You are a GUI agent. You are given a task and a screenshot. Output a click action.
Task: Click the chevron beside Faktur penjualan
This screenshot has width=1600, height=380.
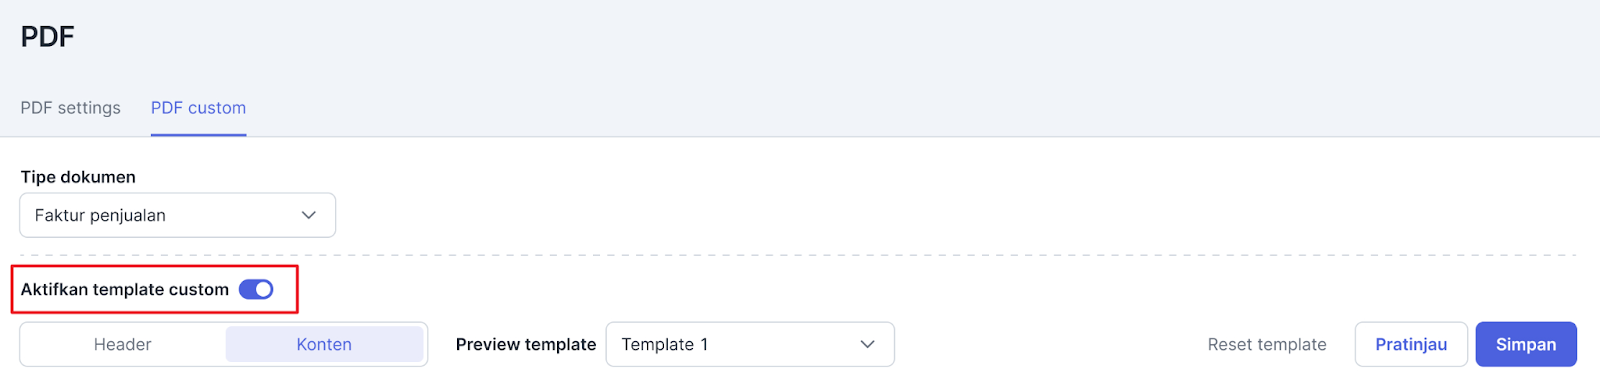coord(309,215)
